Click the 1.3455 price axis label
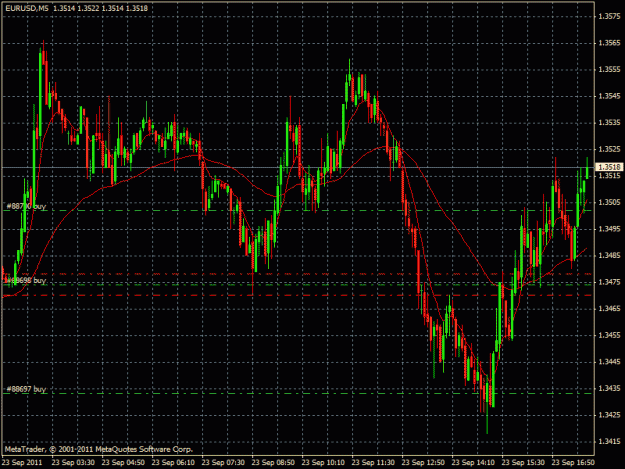 pos(609,335)
